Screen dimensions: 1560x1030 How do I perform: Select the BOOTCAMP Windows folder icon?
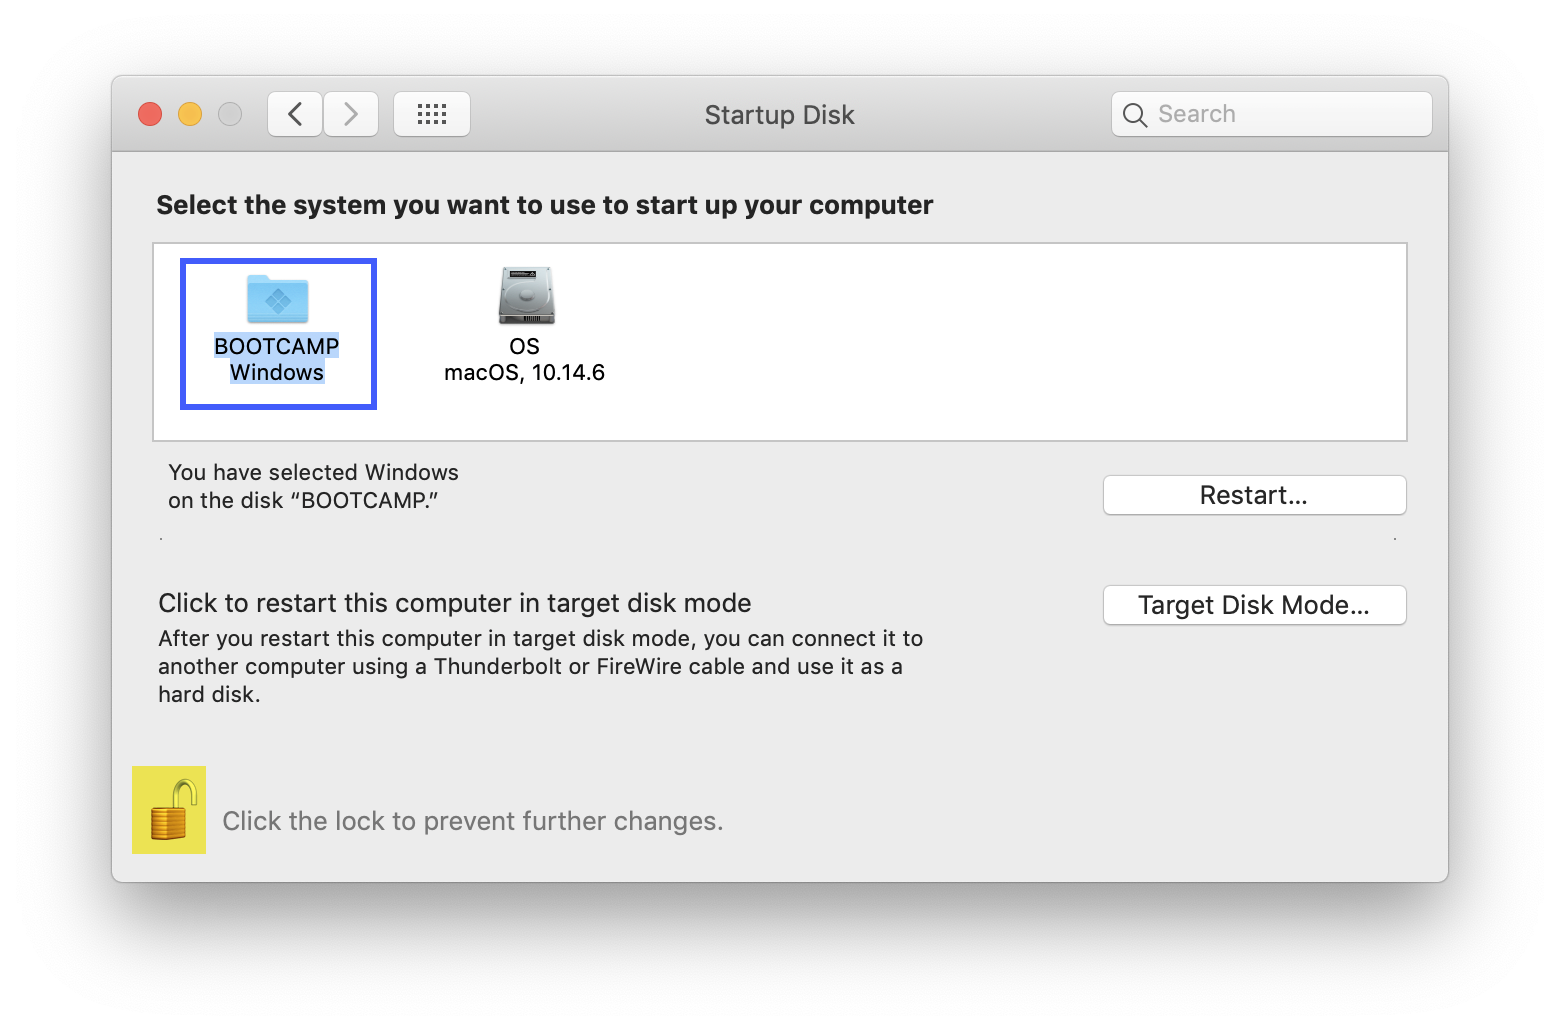[278, 298]
